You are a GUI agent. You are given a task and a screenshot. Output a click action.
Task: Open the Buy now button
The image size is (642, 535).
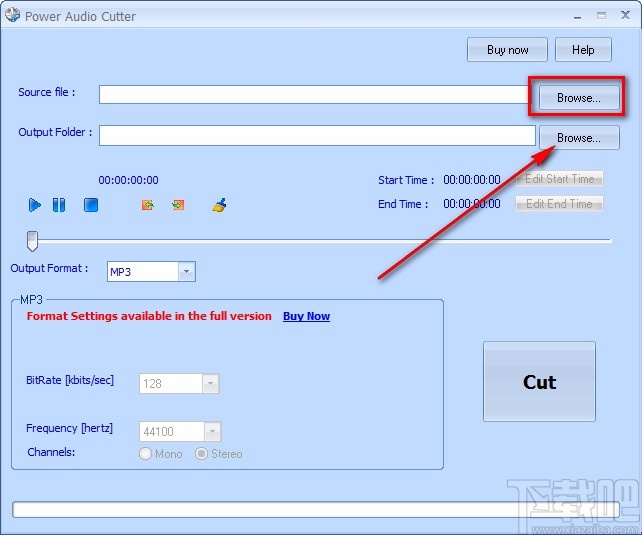pyautogui.click(x=507, y=50)
